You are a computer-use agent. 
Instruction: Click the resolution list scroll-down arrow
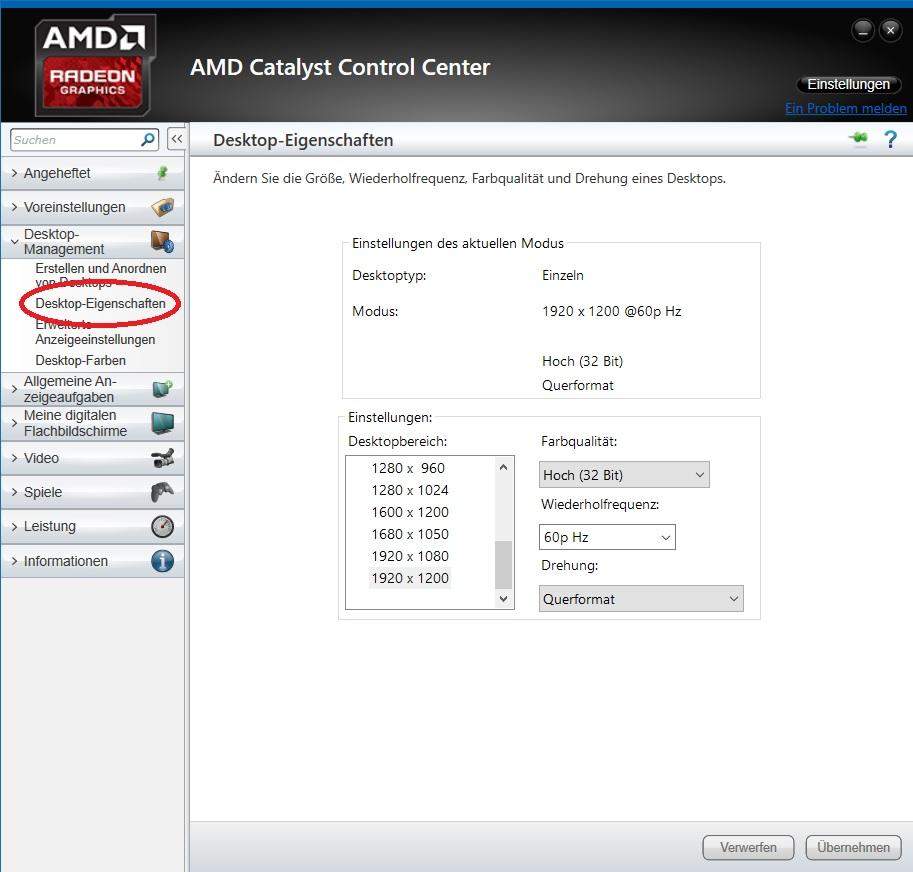click(x=504, y=598)
